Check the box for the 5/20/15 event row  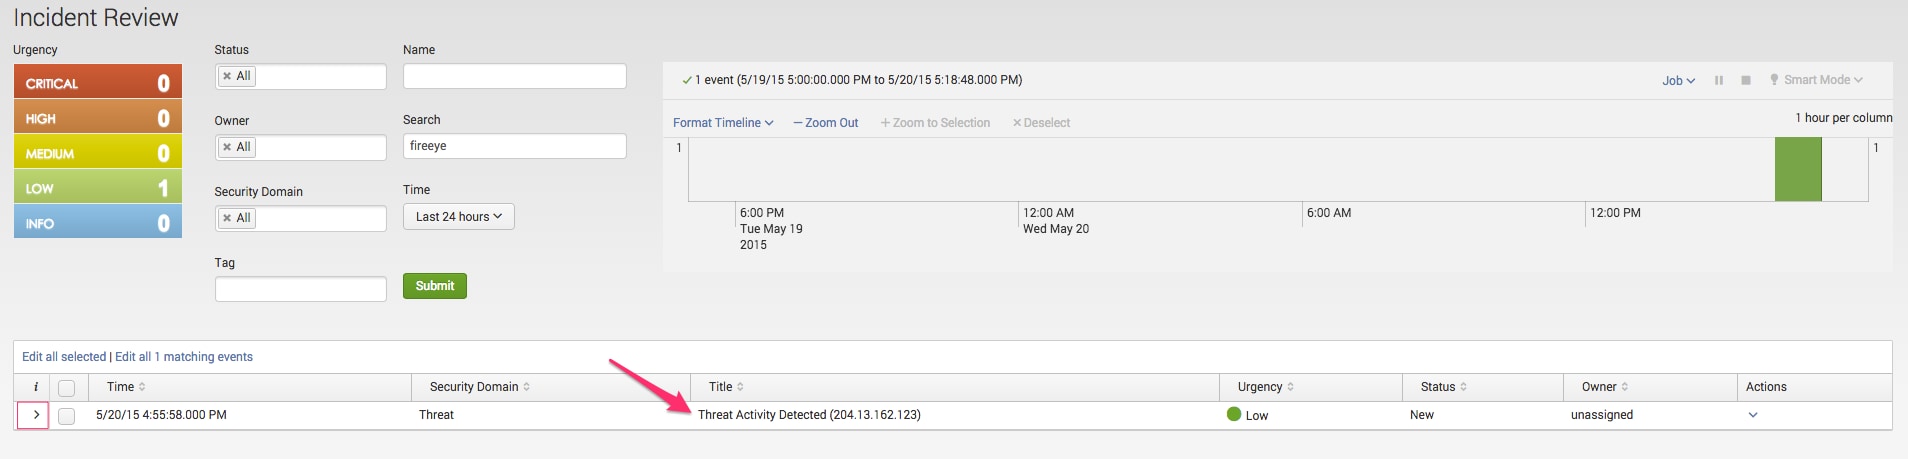point(67,416)
